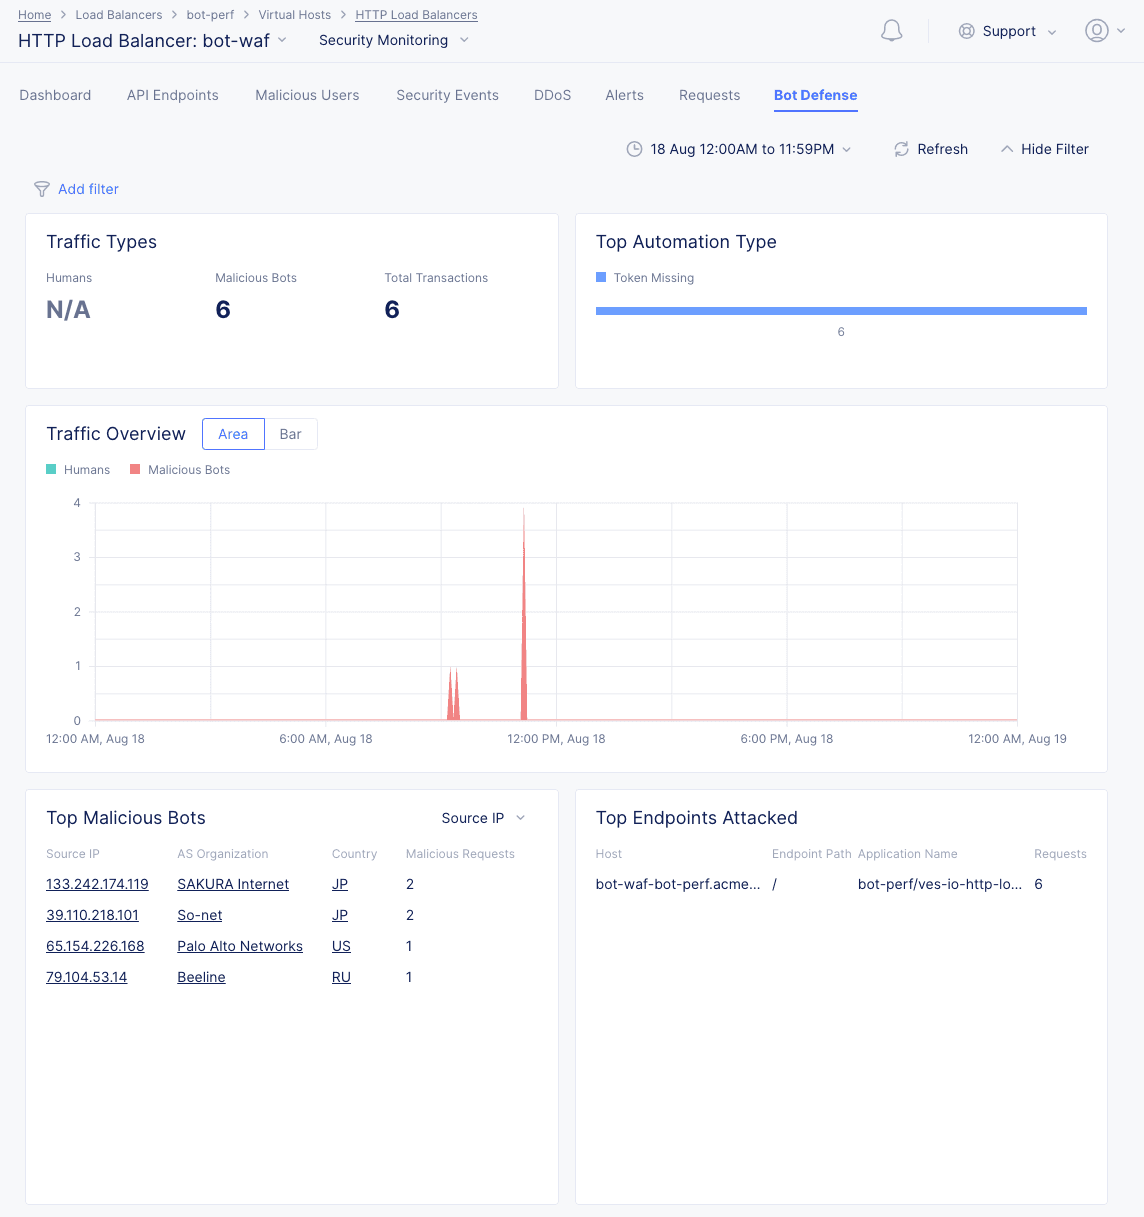The width and height of the screenshot is (1144, 1217).
Task: Click SAKURA Internet organization link
Action: [x=233, y=884]
